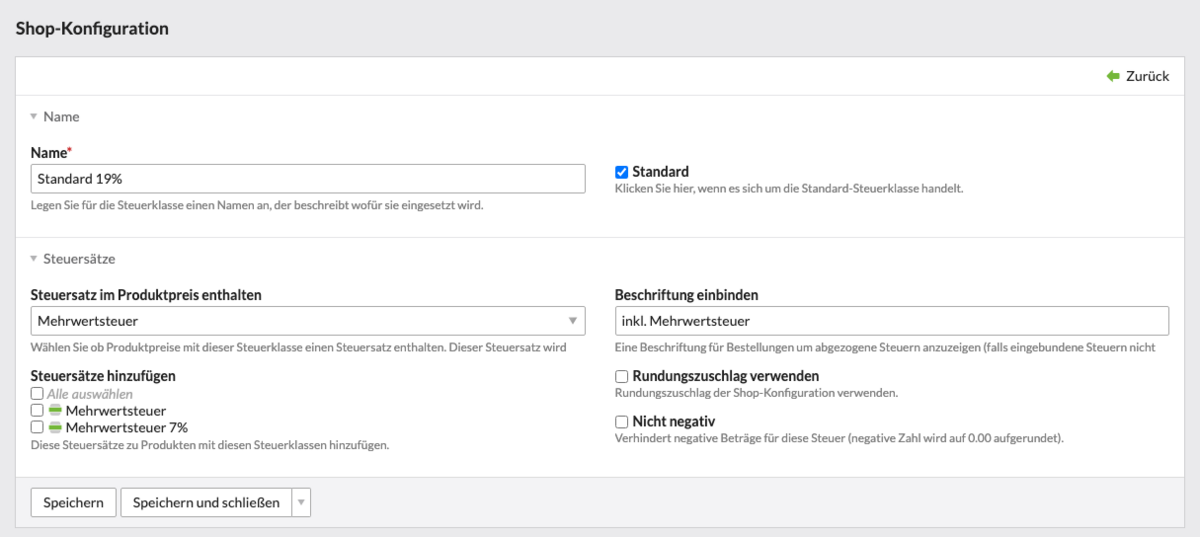The image size is (1200, 537).
Task: Open the Speichern und schließen dropdown arrow
Action: coord(301,503)
